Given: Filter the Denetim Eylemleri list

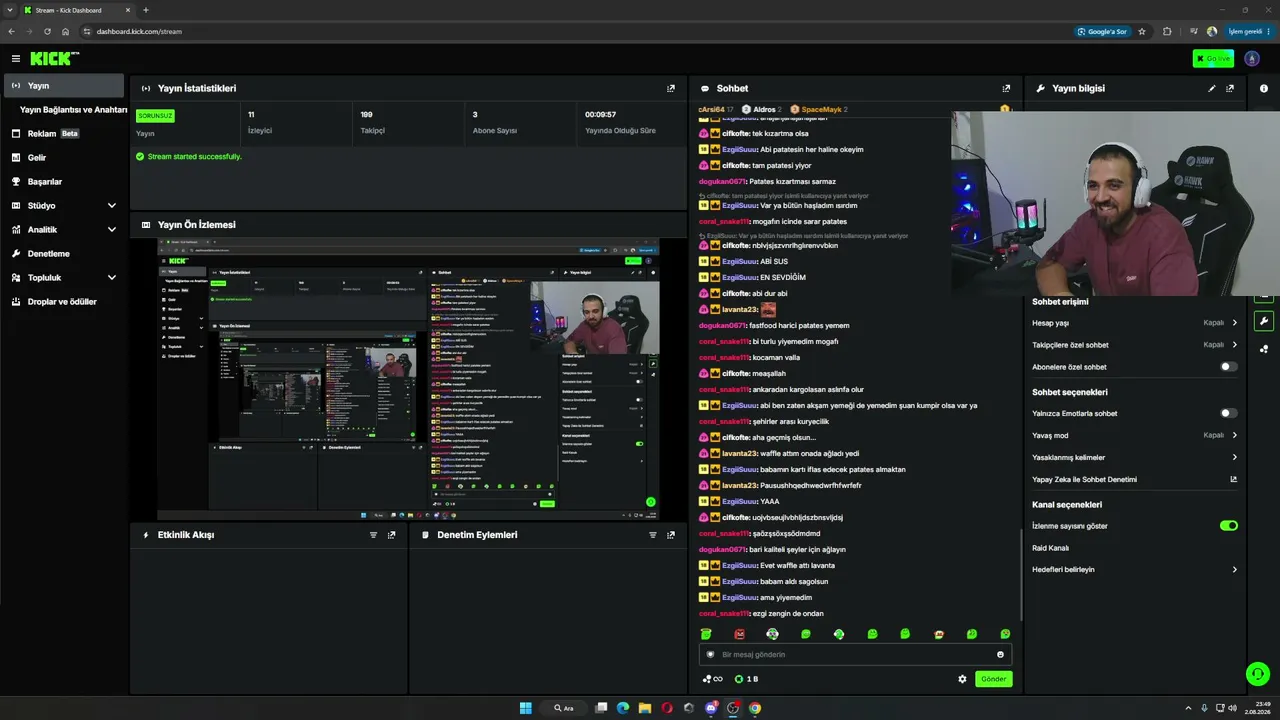Looking at the screenshot, I should 653,535.
